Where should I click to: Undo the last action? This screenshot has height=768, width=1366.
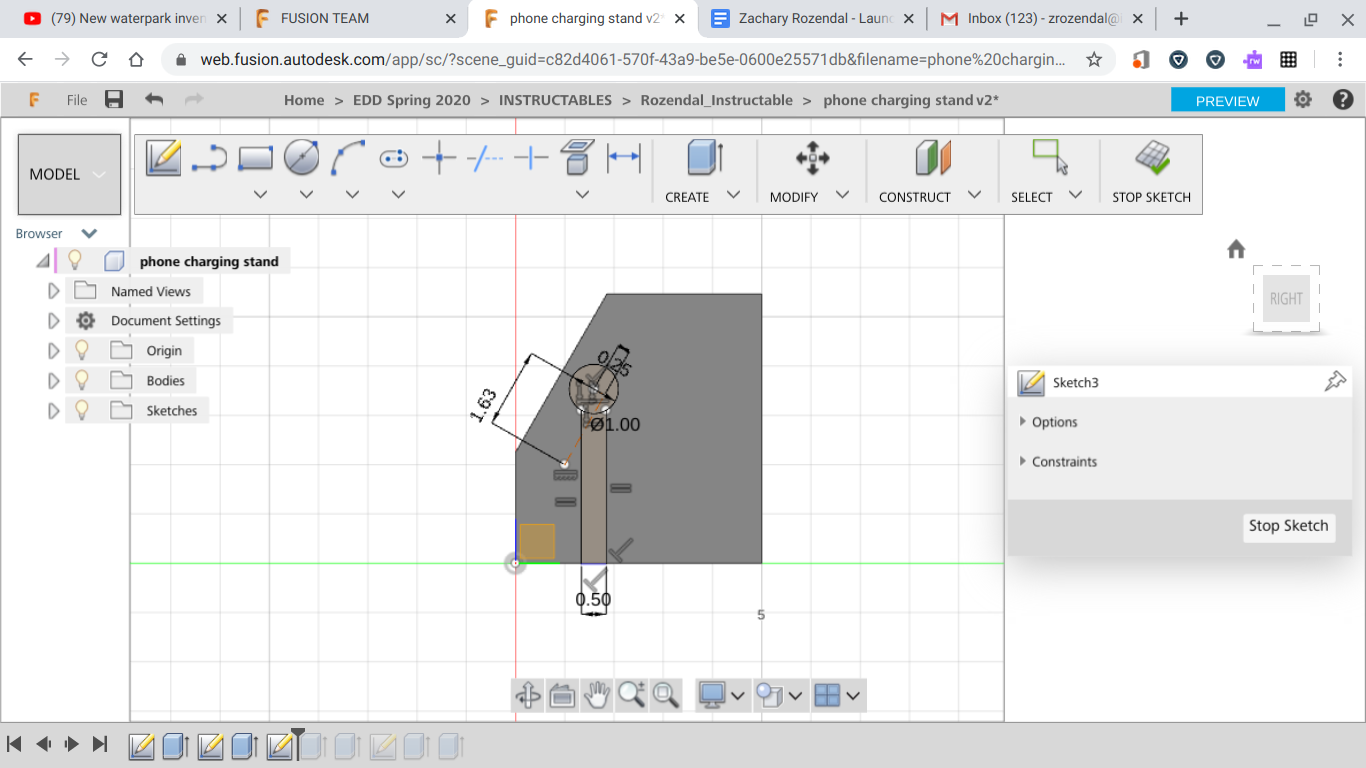click(154, 99)
